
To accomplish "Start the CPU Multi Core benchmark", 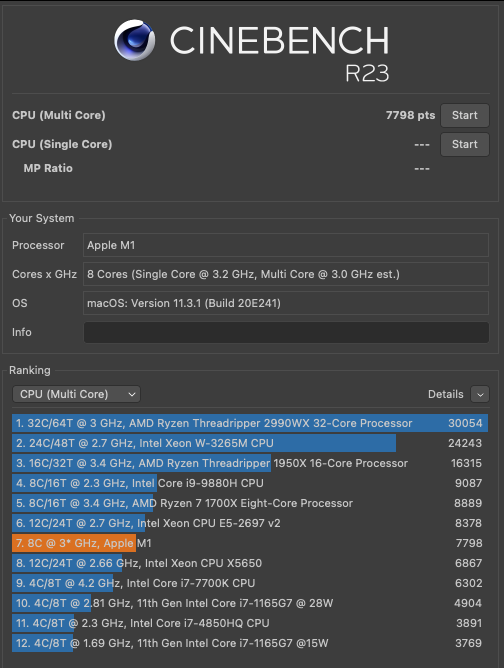I will click(464, 115).
